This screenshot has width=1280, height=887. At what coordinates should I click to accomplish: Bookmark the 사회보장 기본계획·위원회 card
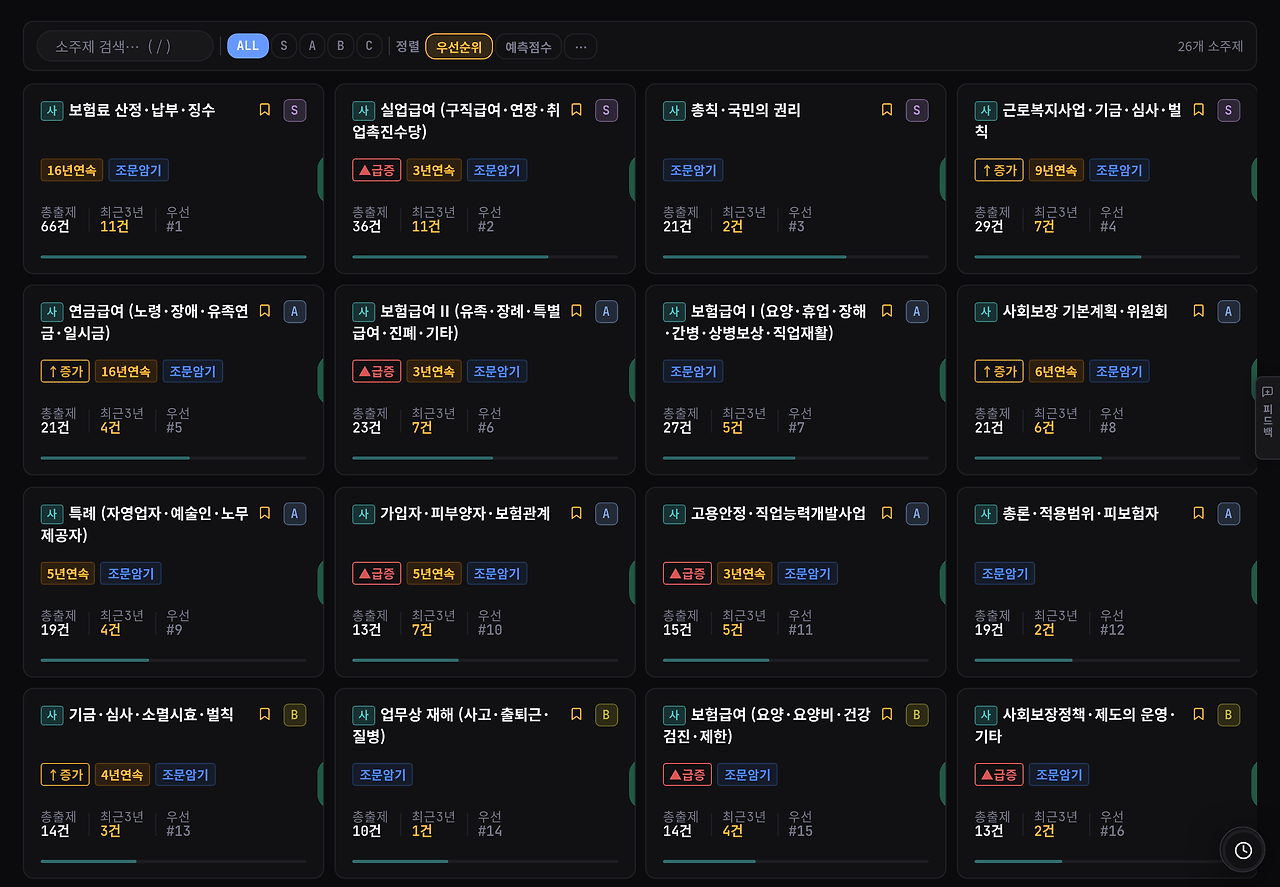coord(1198,311)
